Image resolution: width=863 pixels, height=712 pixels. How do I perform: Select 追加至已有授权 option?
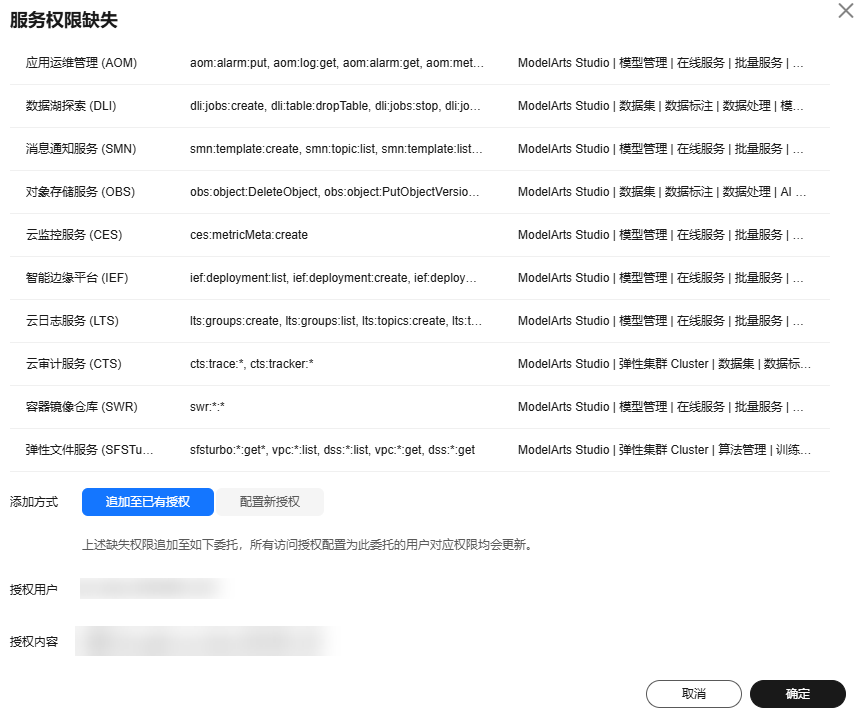click(x=148, y=502)
